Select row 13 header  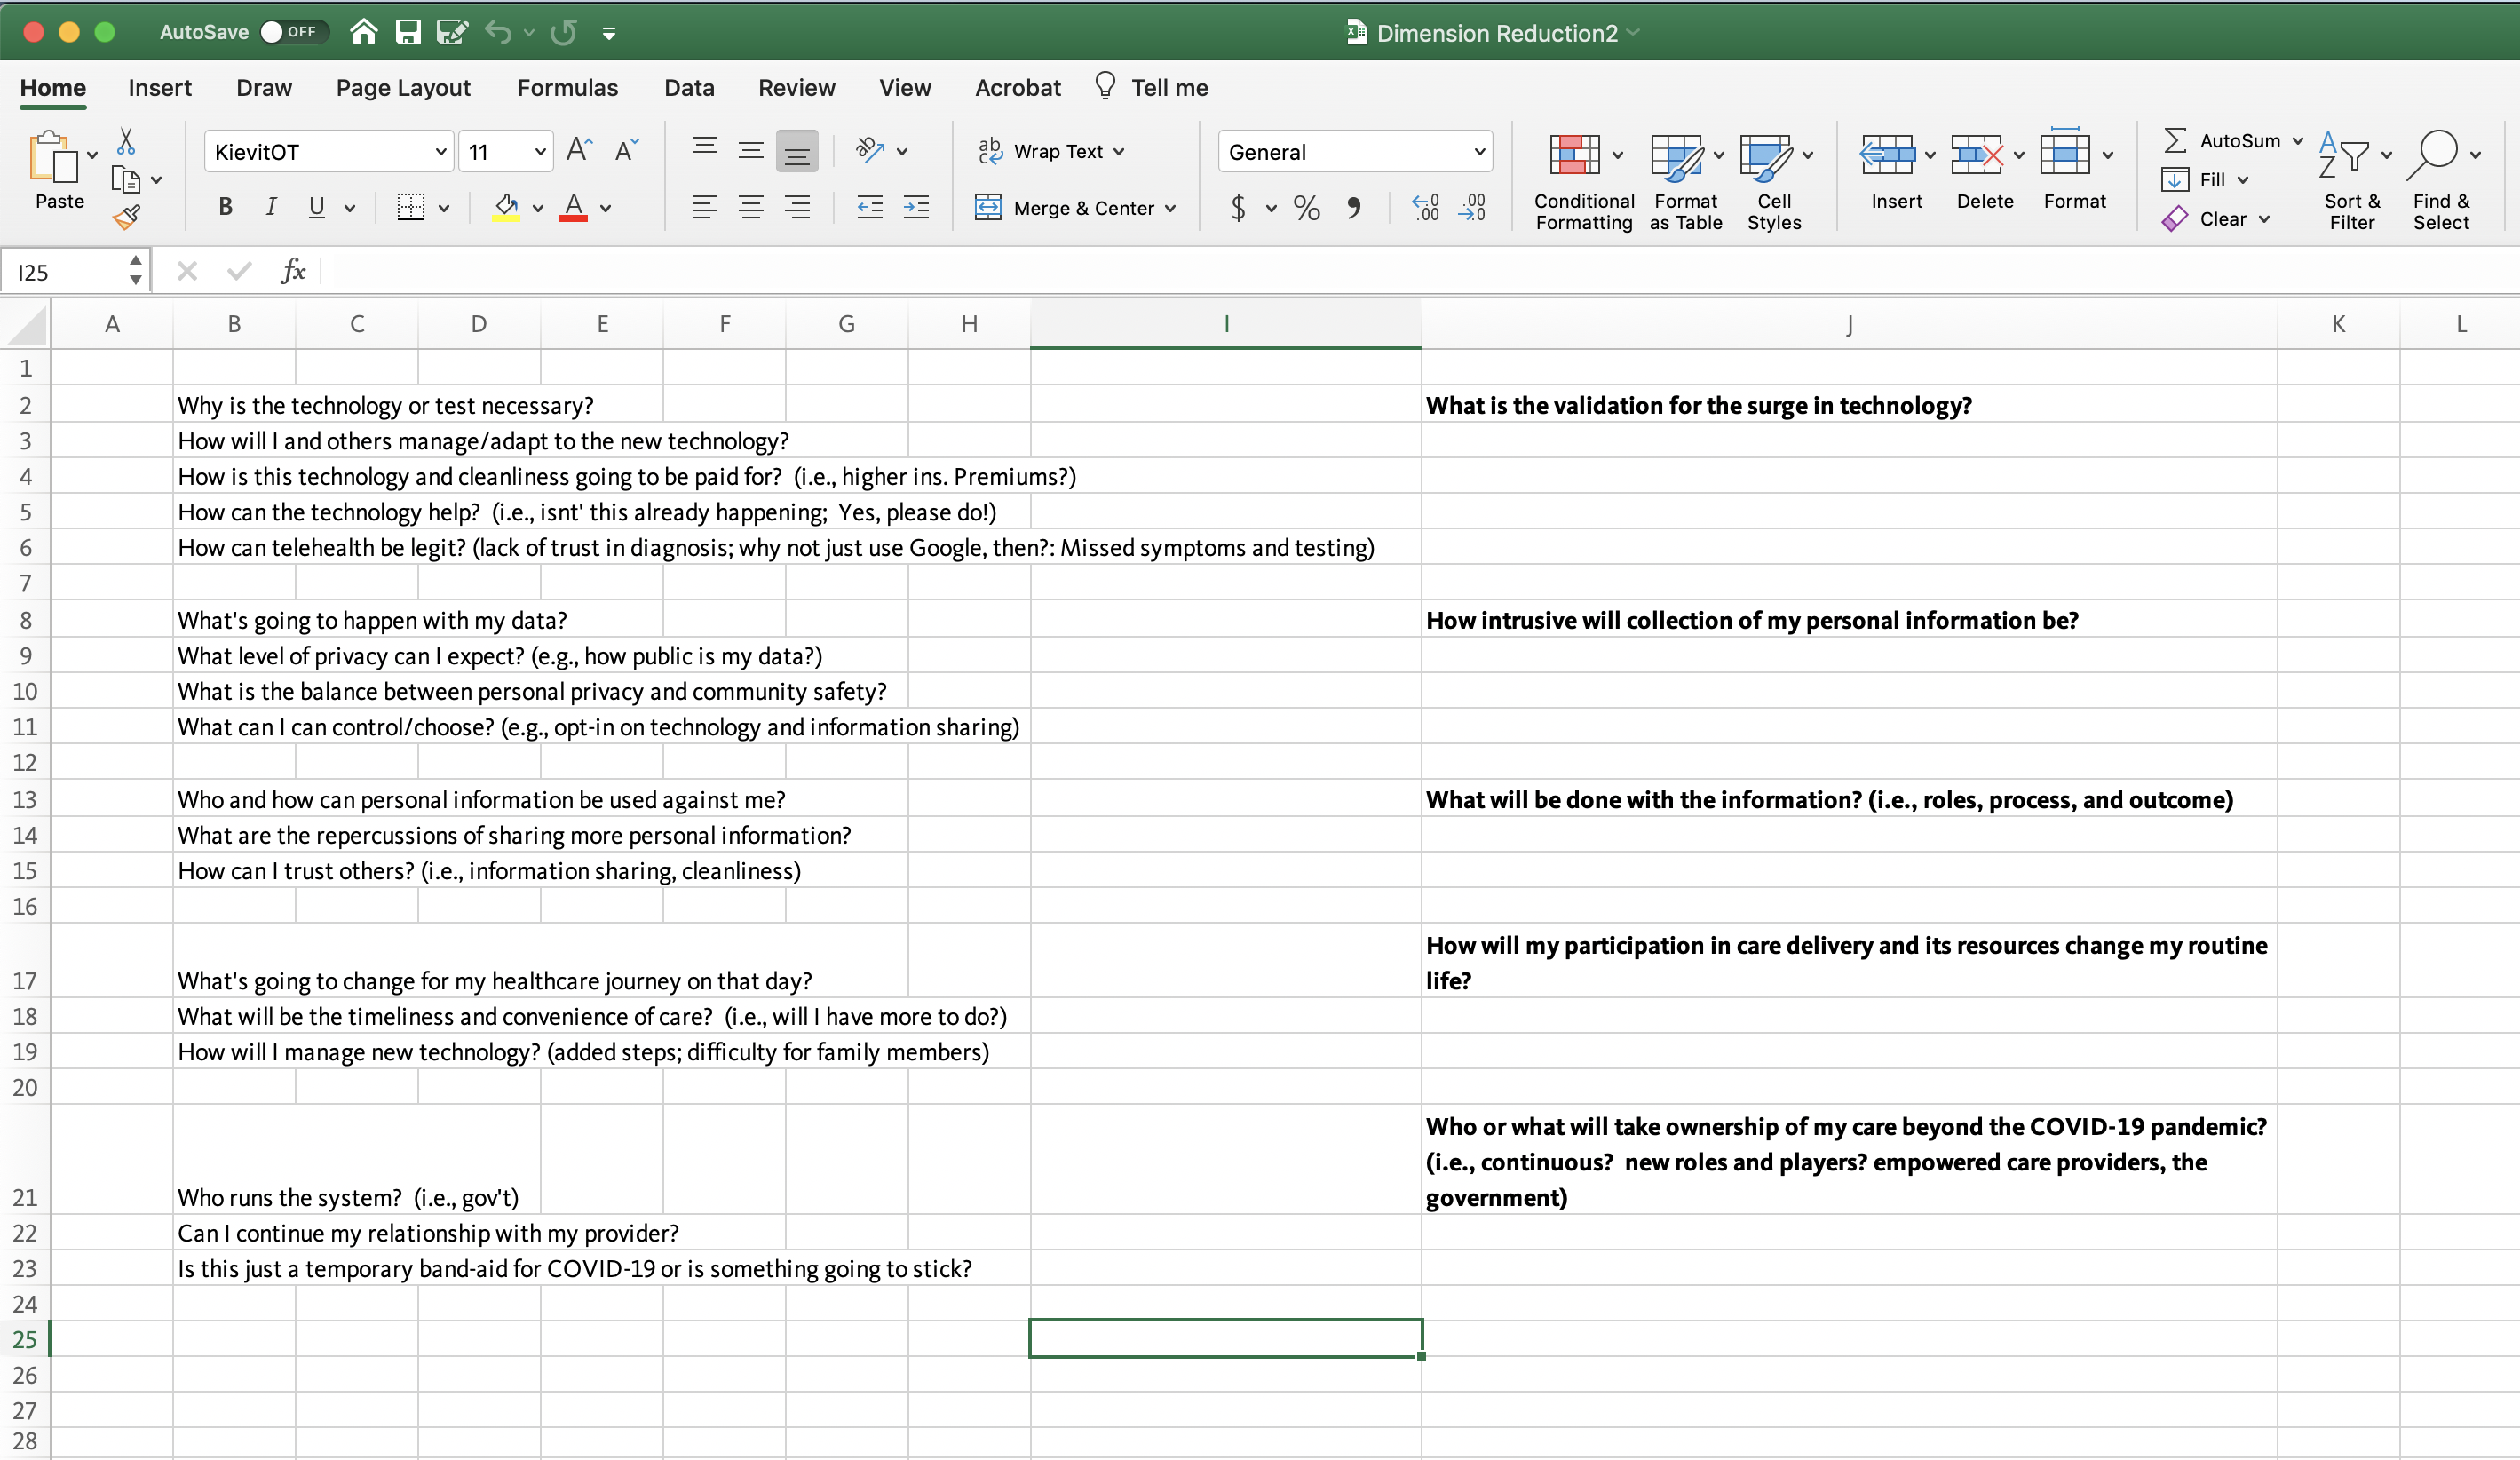tap(25, 799)
